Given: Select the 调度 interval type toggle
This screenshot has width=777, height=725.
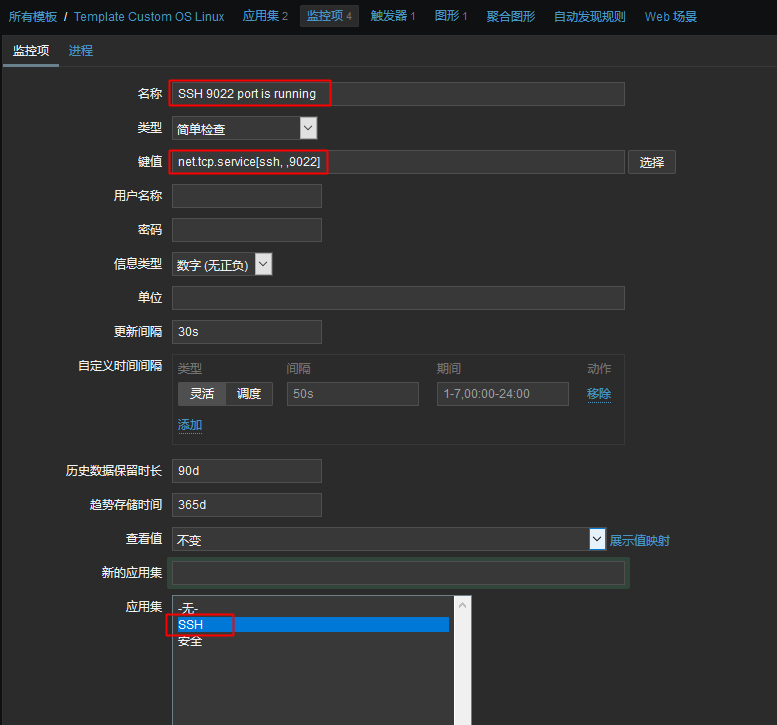Looking at the screenshot, I should (249, 394).
